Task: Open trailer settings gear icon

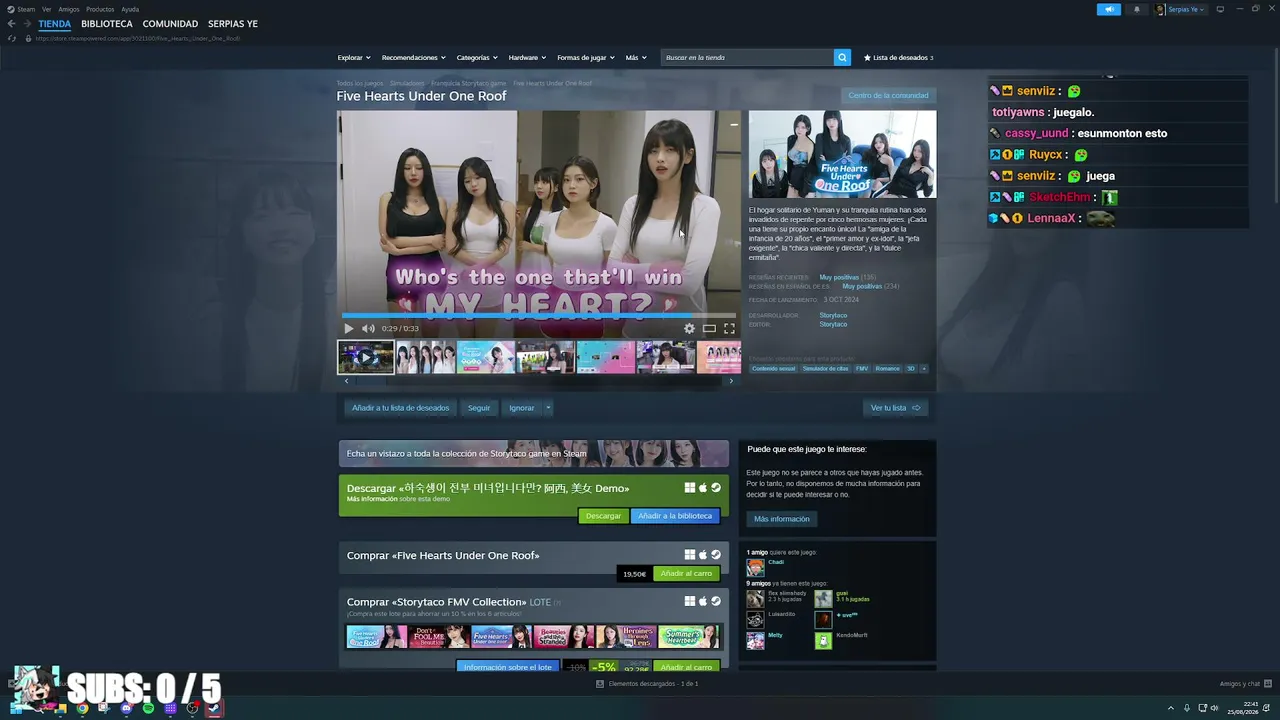Action: coord(689,328)
